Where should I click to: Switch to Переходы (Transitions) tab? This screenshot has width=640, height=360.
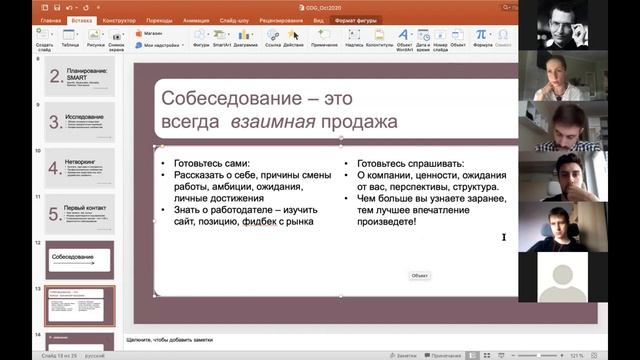pyautogui.click(x=159, y=20)
